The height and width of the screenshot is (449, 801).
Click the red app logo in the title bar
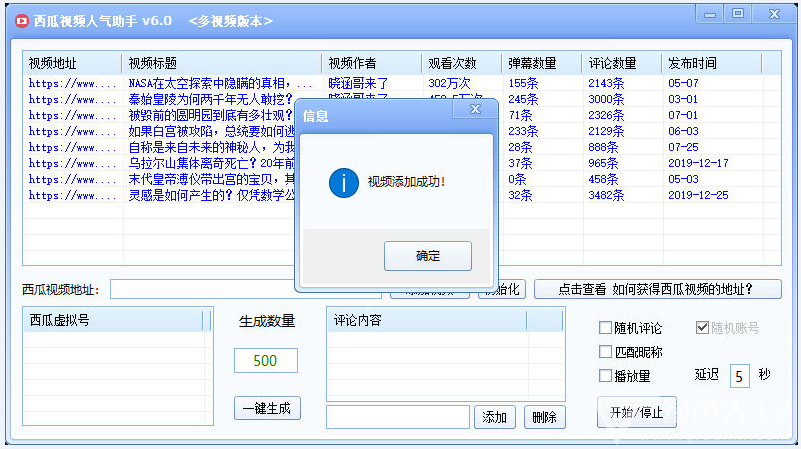coord(21,21)
